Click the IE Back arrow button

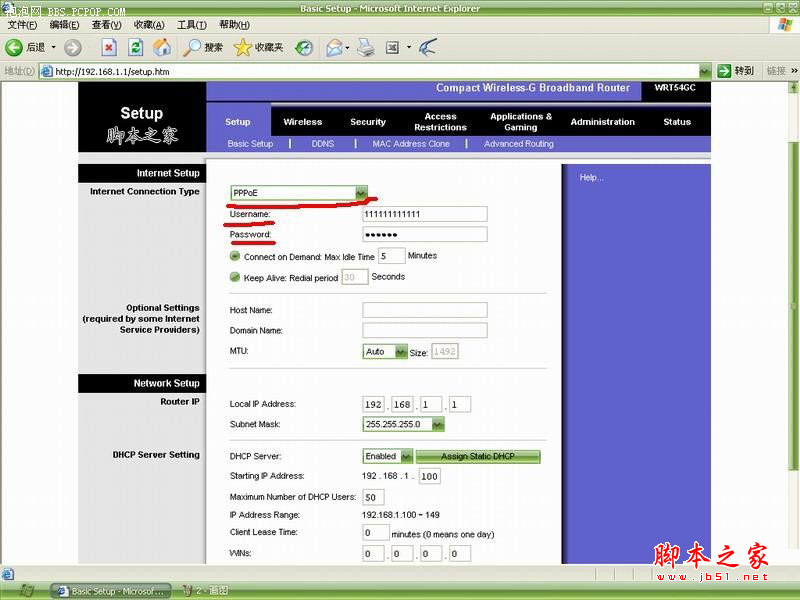pyautogui.click(x=14, y=47)
